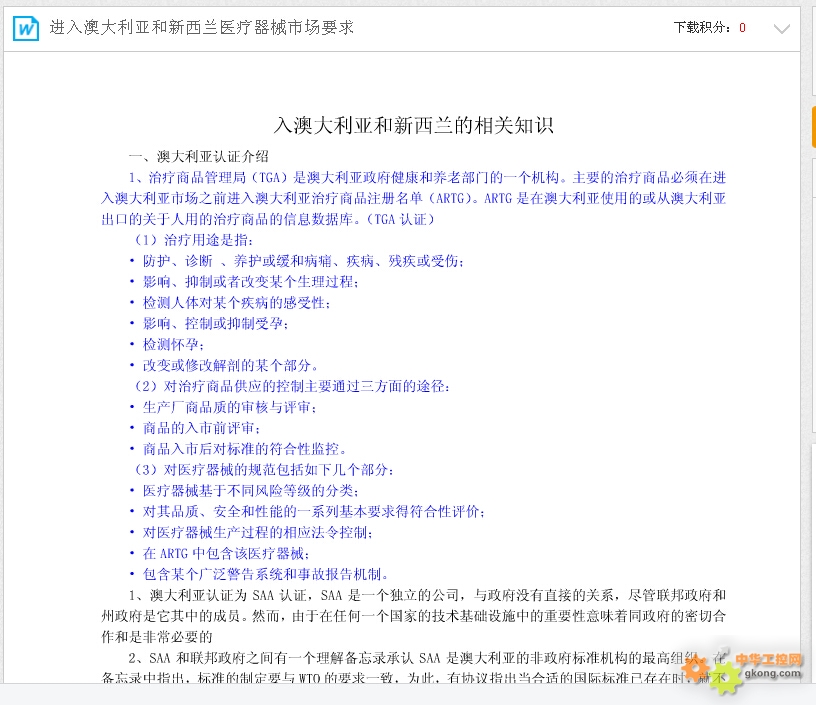Click the bullet 医疗器械基于不同风险等级的分类
The image size is (816, 705).
pos(244,491)
